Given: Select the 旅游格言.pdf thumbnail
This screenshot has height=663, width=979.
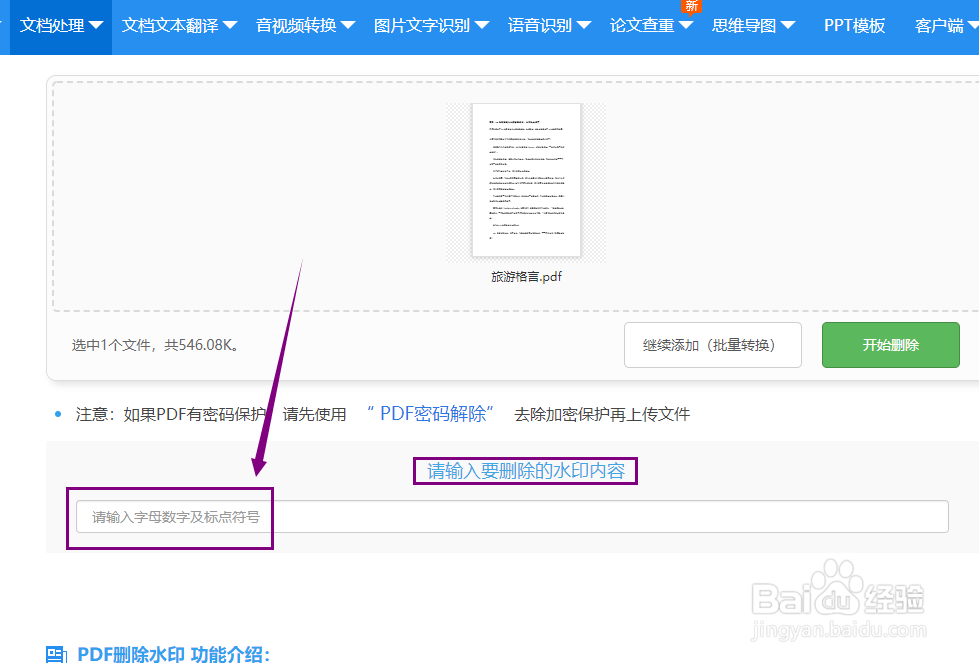Looking at the screenshot, I should pyautogui.click(x=527, y=182).
